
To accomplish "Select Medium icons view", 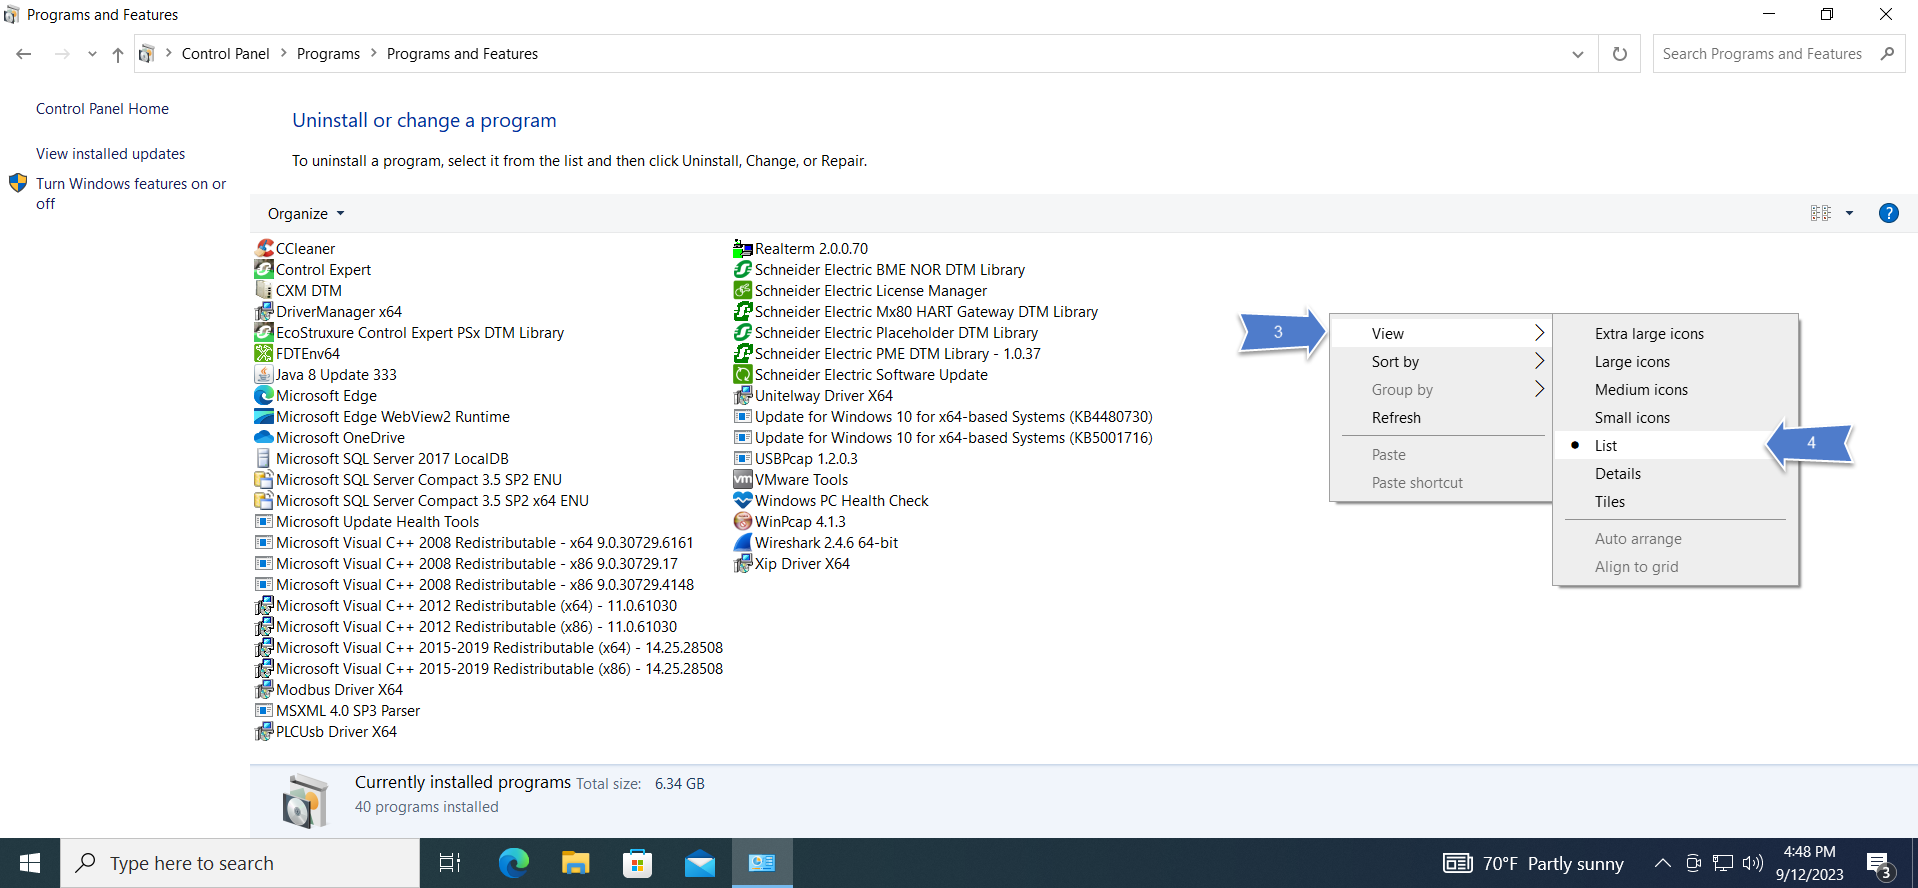I will click(1676, 389).
